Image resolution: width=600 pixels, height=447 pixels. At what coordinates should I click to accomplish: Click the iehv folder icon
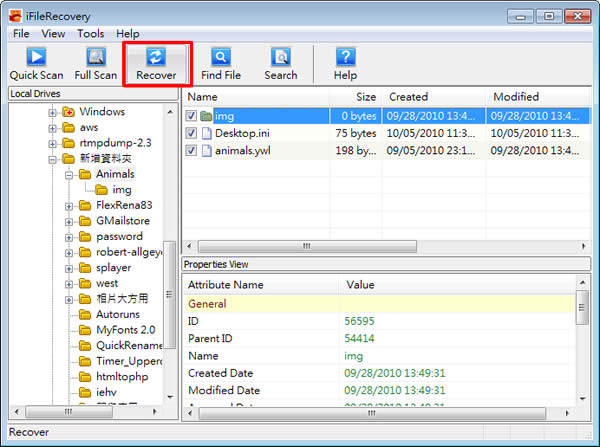[x=85, y=392]
